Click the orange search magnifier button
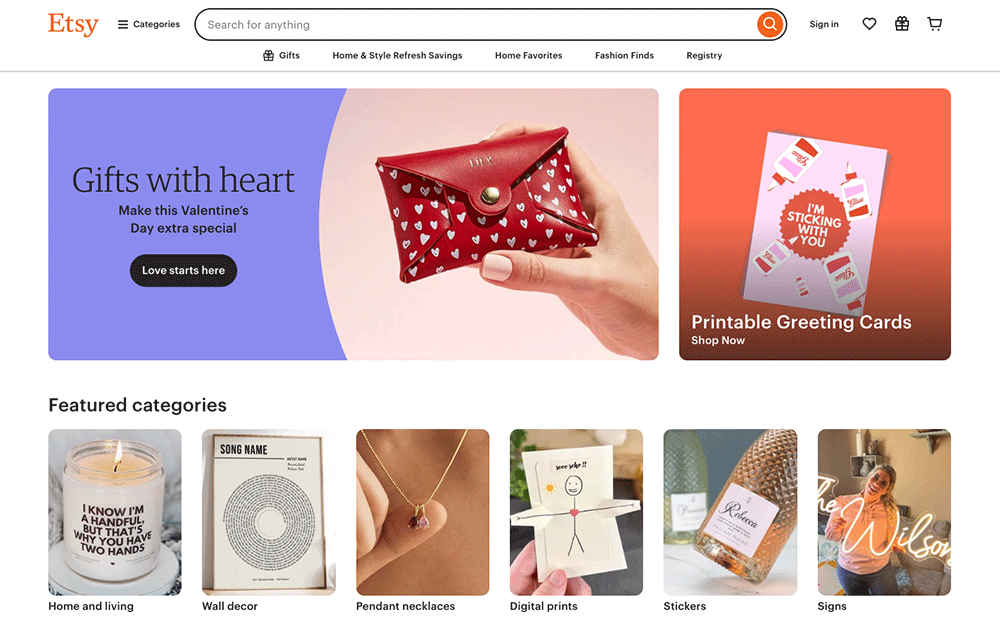 pos(770,24)
